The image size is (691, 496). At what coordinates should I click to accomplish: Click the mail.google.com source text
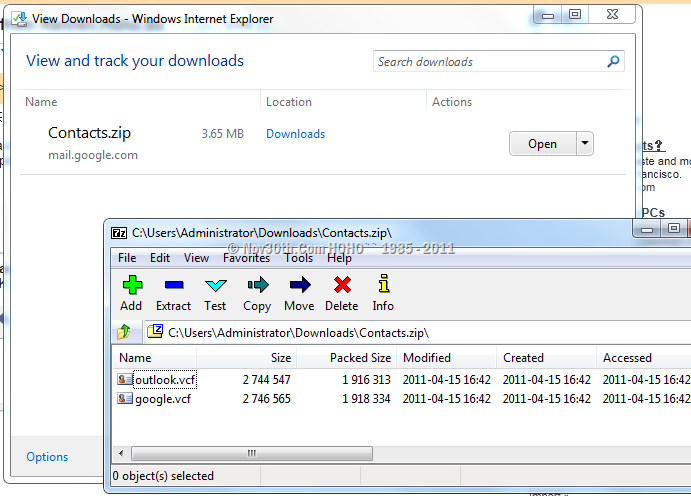pyautogui.click(x=93, y=155)
